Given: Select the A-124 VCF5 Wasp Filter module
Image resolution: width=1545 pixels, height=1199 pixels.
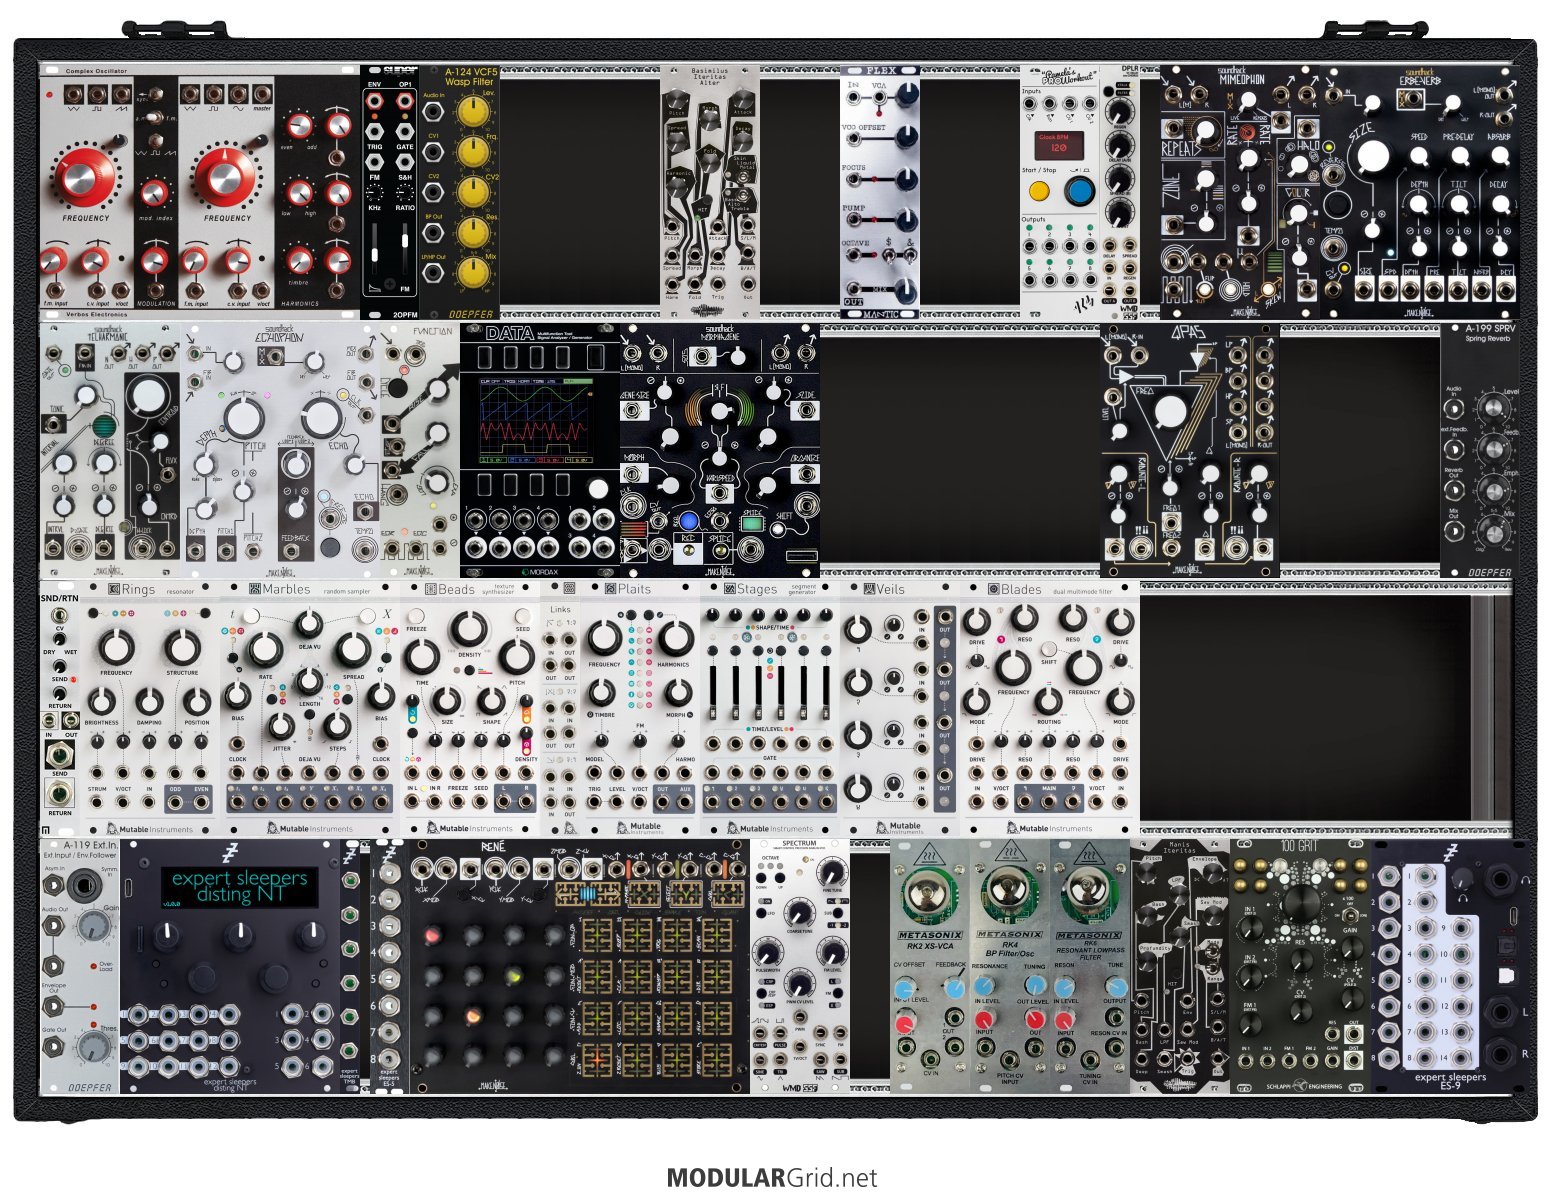Looking at the screenshot, I should (x=460, y=192).
